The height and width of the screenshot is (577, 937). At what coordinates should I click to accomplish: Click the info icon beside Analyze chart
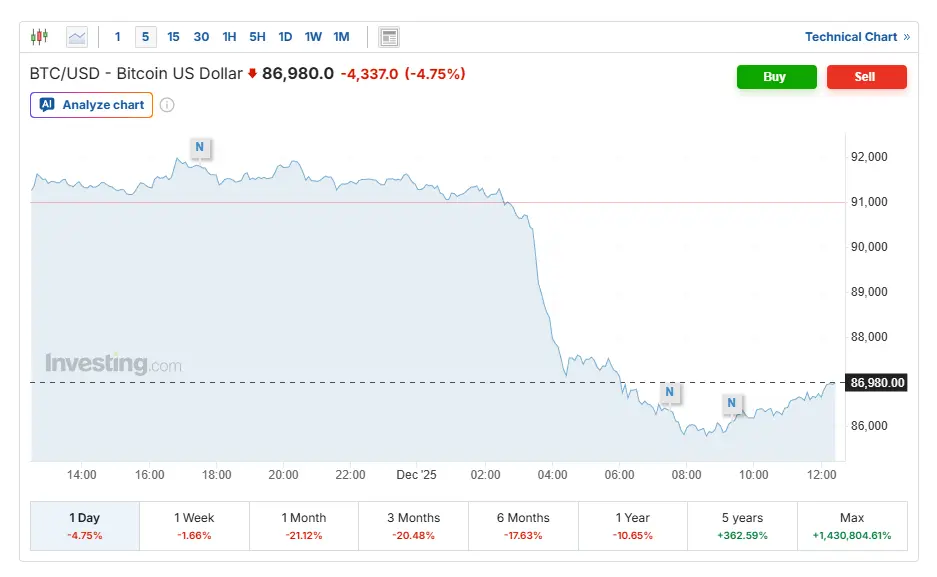pos(167,105)
